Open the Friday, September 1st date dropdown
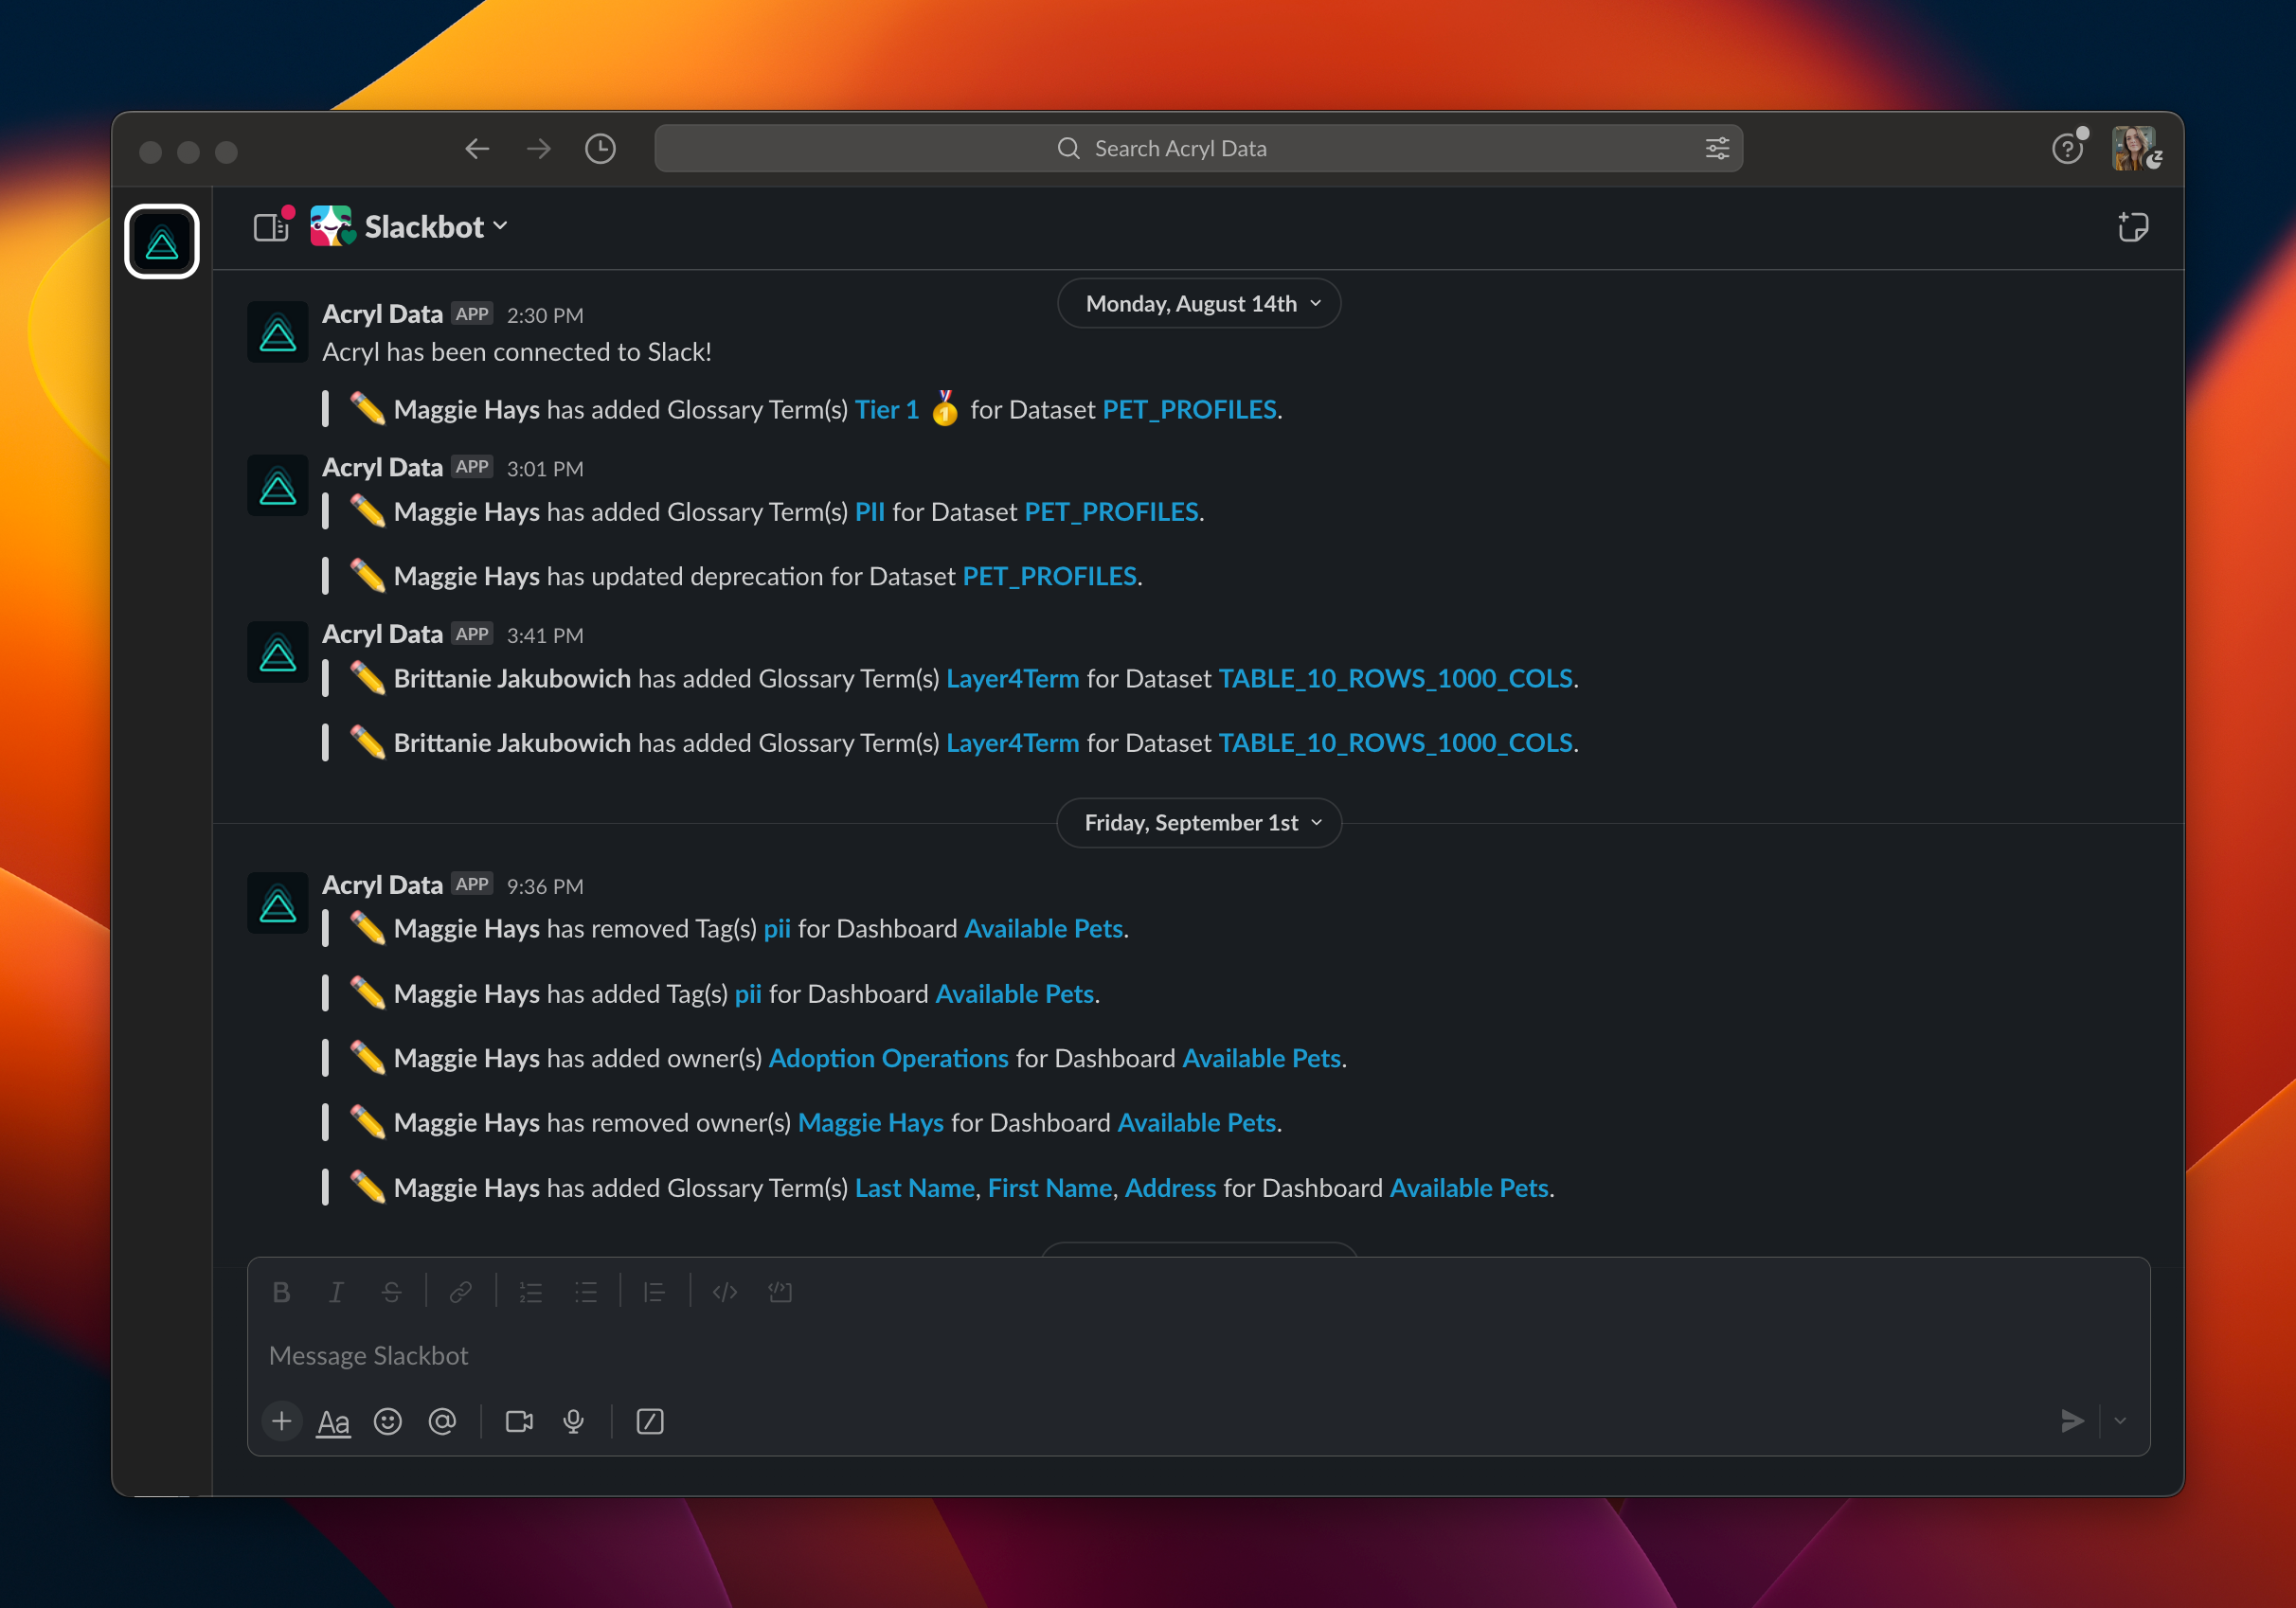Screen dimensions: 2296x1608 click(x=1199, y=822)
